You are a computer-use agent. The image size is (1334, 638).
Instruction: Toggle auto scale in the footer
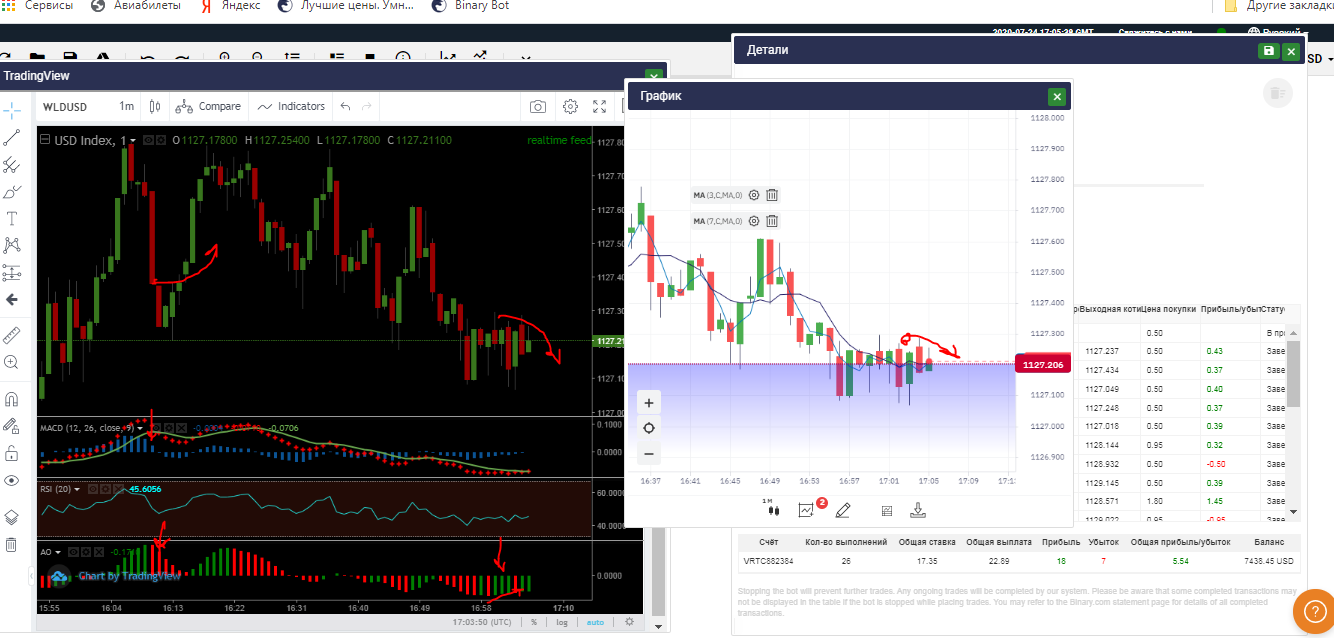coord(595,622)
